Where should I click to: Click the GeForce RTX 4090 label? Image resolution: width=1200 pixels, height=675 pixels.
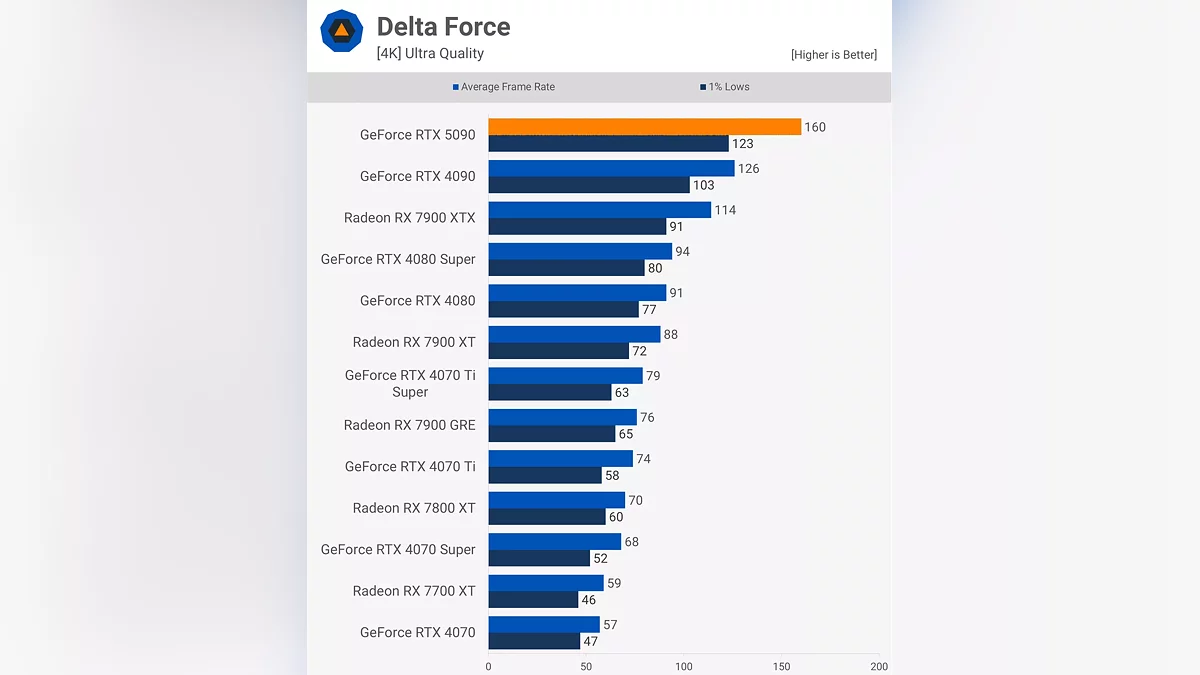click(417, 176)
